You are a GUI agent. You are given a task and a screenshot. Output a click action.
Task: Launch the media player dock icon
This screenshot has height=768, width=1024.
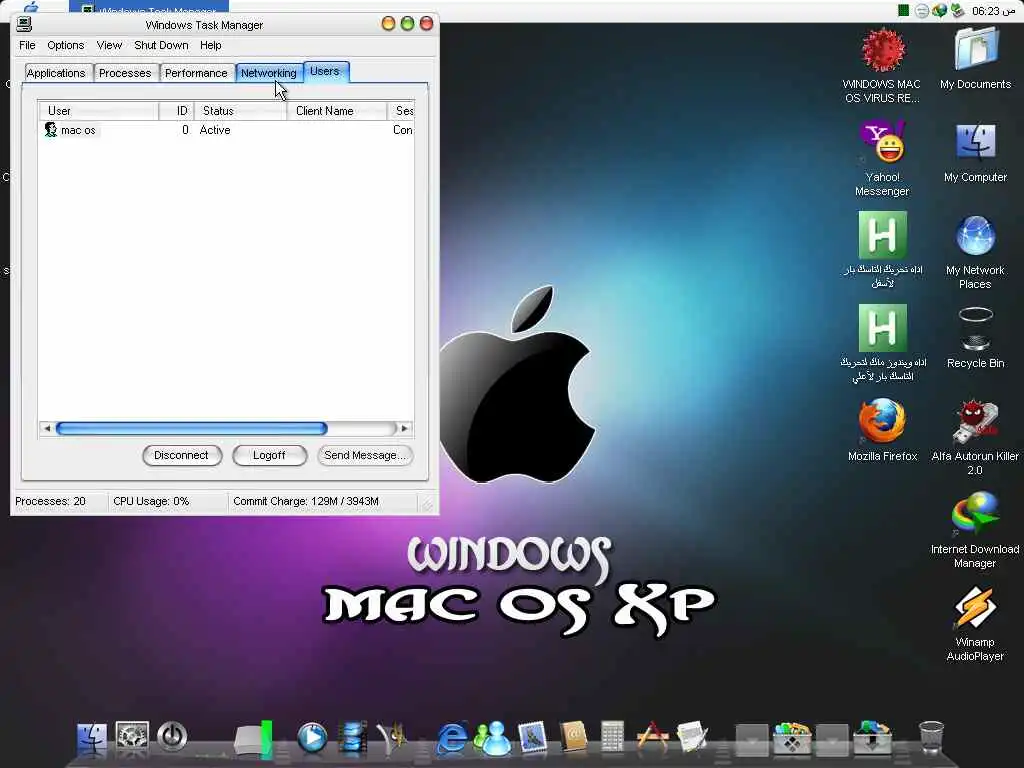[x=312, y=738]
